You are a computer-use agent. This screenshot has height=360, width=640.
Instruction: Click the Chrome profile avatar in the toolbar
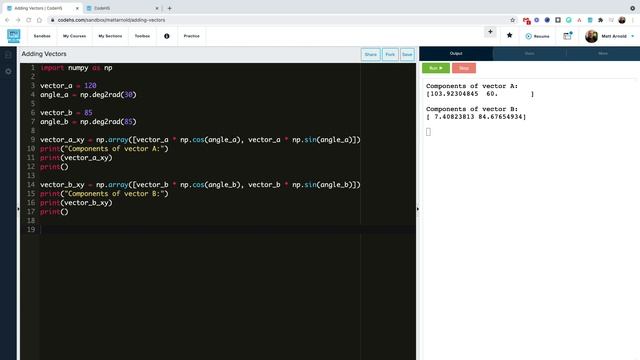click(x=622, y=20)
